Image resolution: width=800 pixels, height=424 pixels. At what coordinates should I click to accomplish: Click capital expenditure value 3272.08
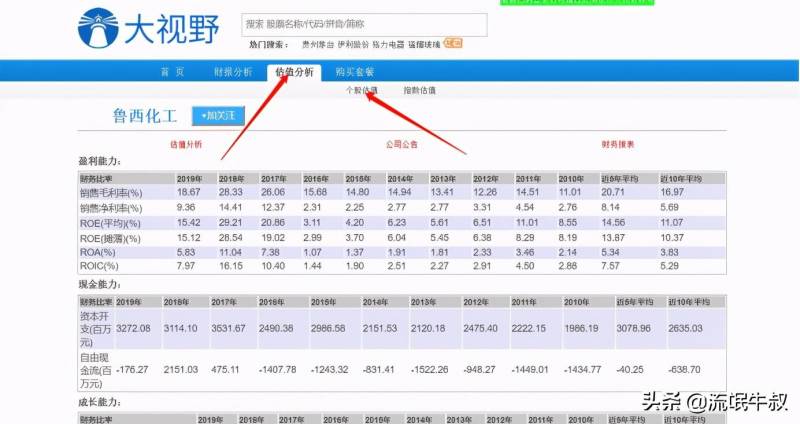point(133,329)
